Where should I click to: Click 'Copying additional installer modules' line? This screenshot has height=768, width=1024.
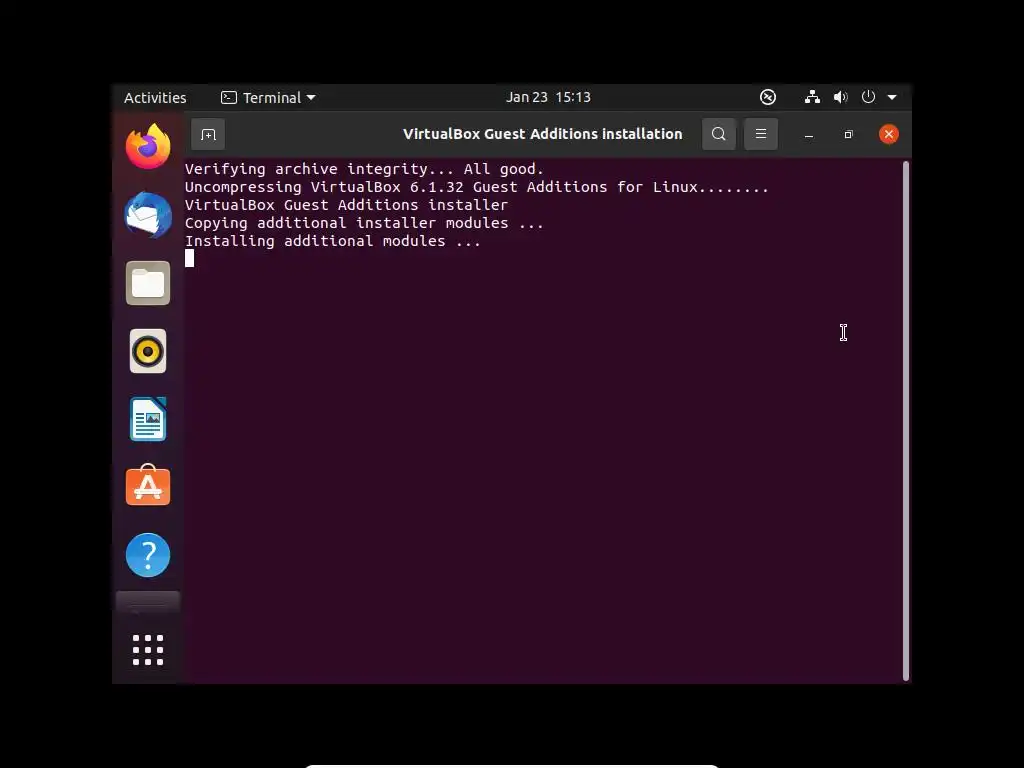click(x=364, y=223)
